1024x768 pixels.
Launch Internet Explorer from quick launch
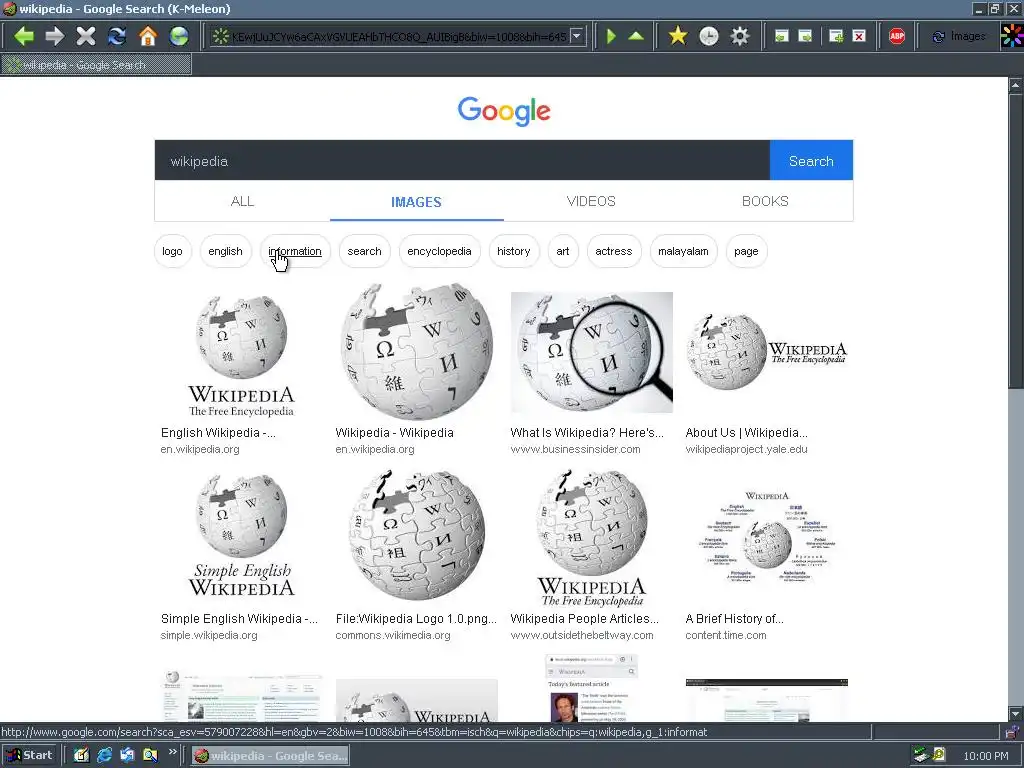tap(104, 756)
